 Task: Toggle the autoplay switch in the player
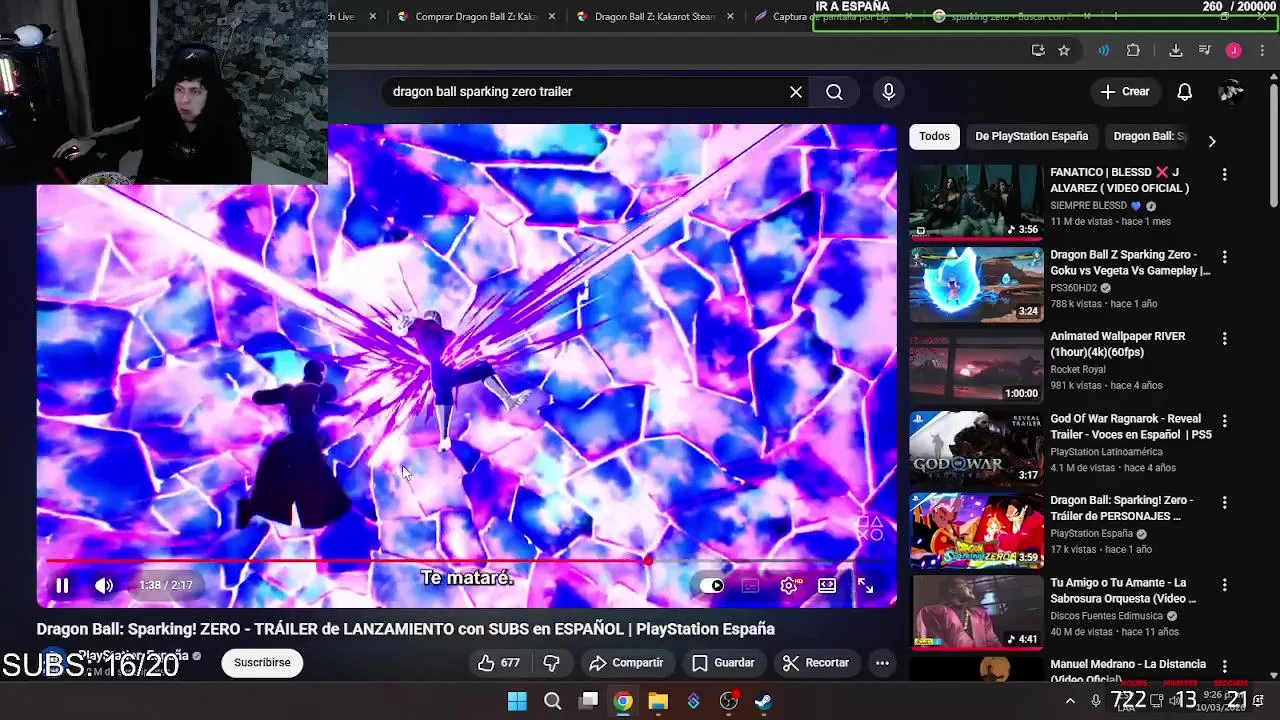(x=712, y=586)
